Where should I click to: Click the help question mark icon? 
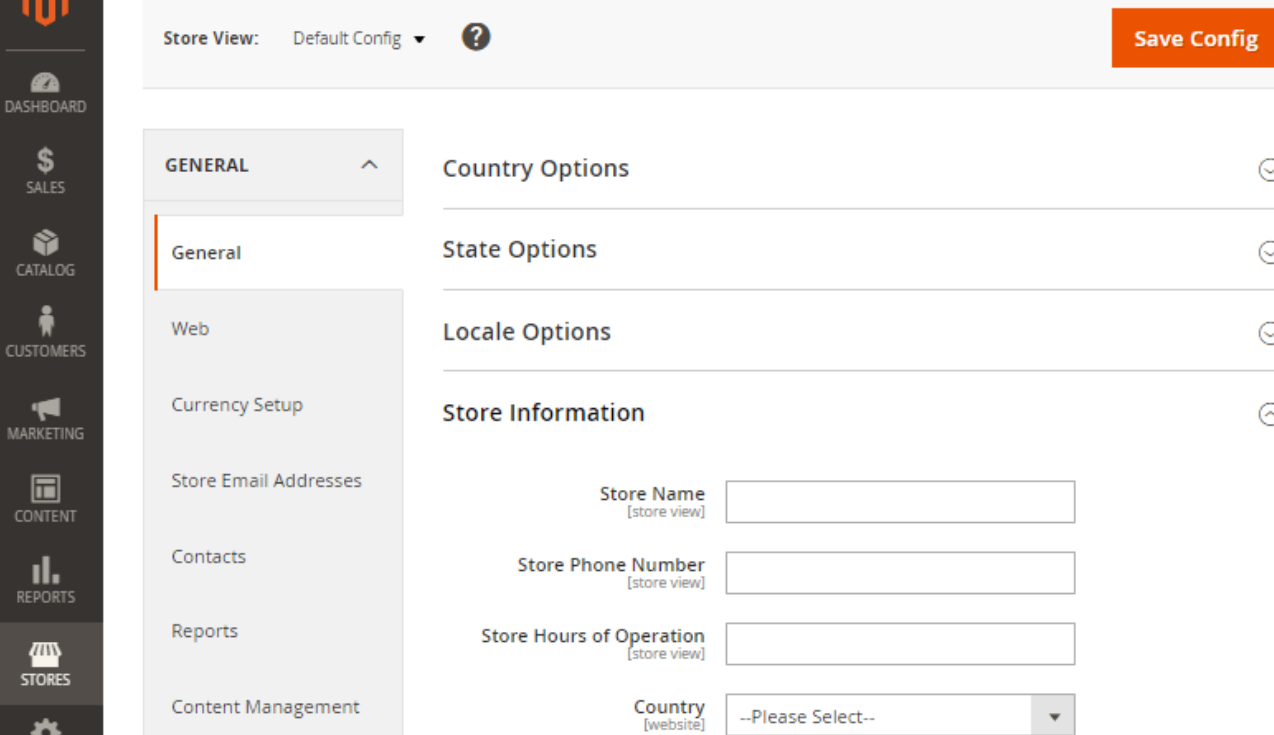pos(476,38)
